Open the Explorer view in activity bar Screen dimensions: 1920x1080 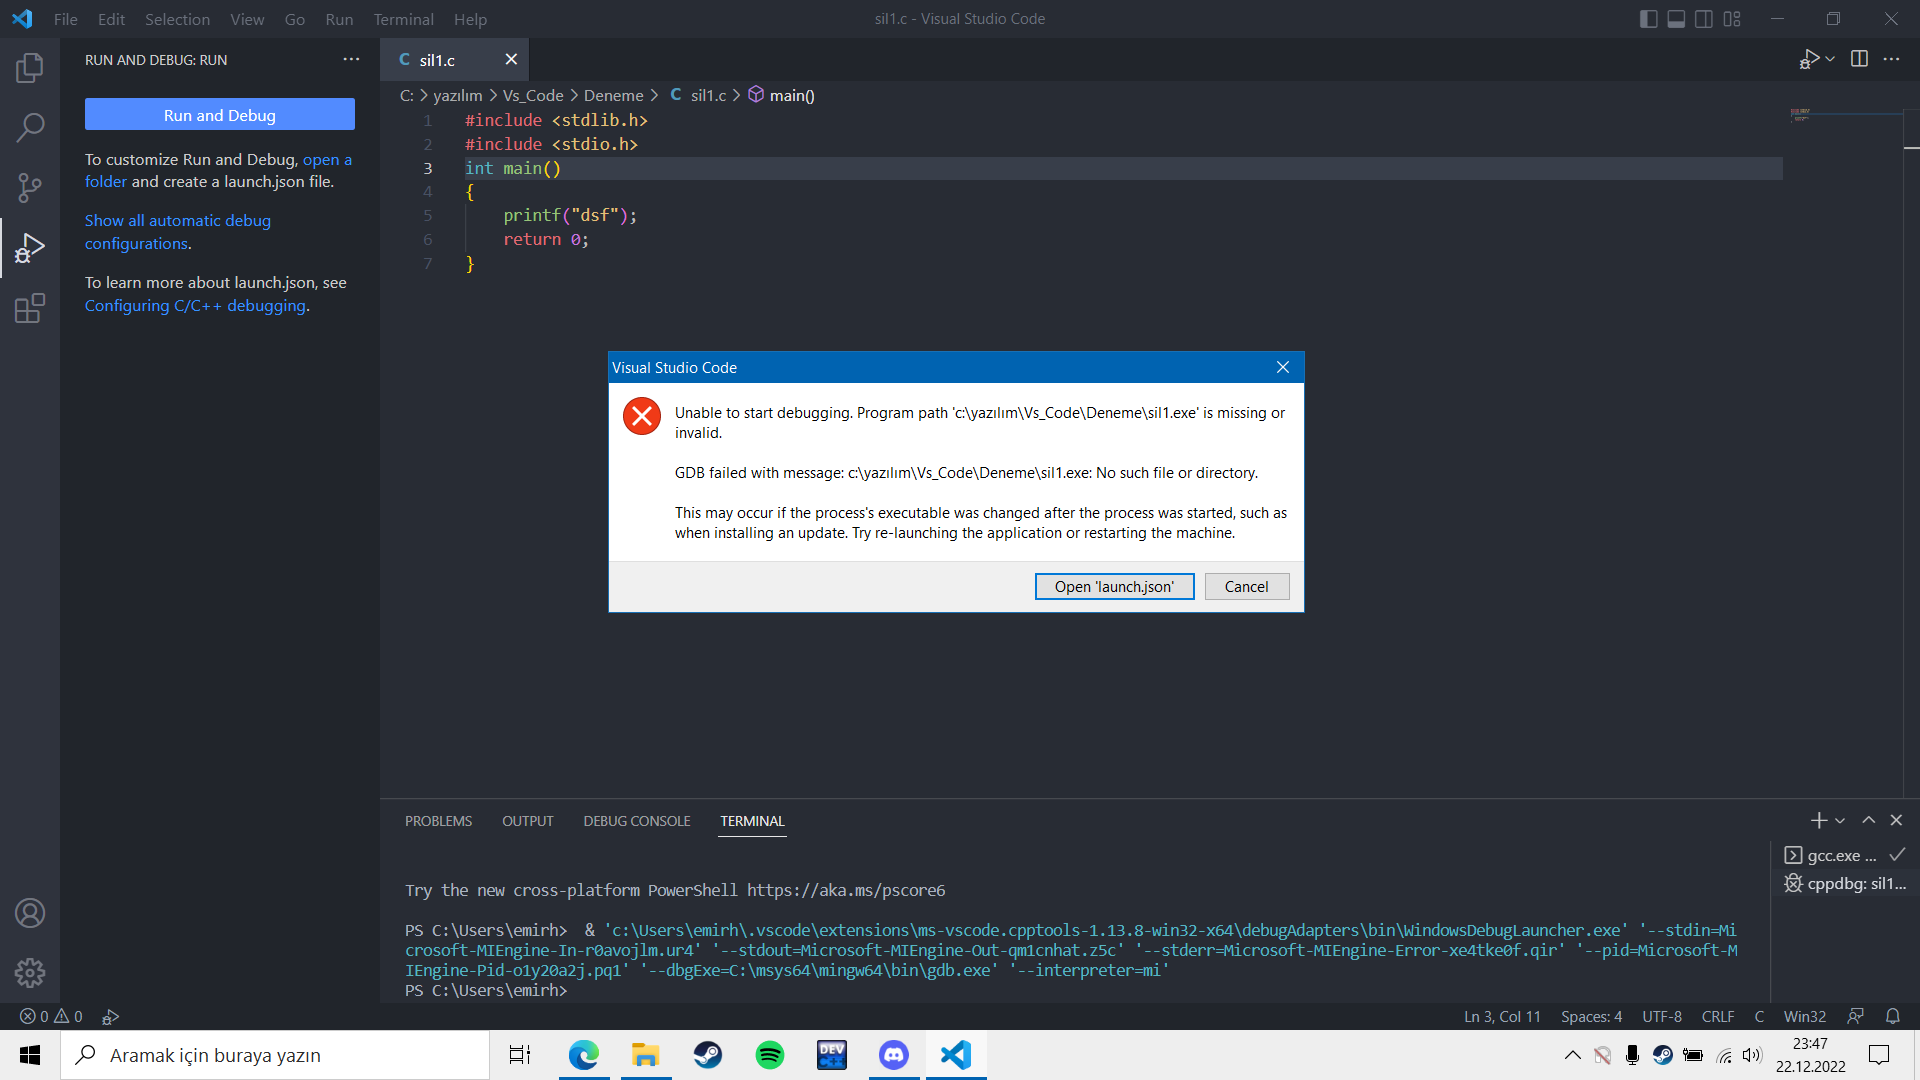point(30,68)
